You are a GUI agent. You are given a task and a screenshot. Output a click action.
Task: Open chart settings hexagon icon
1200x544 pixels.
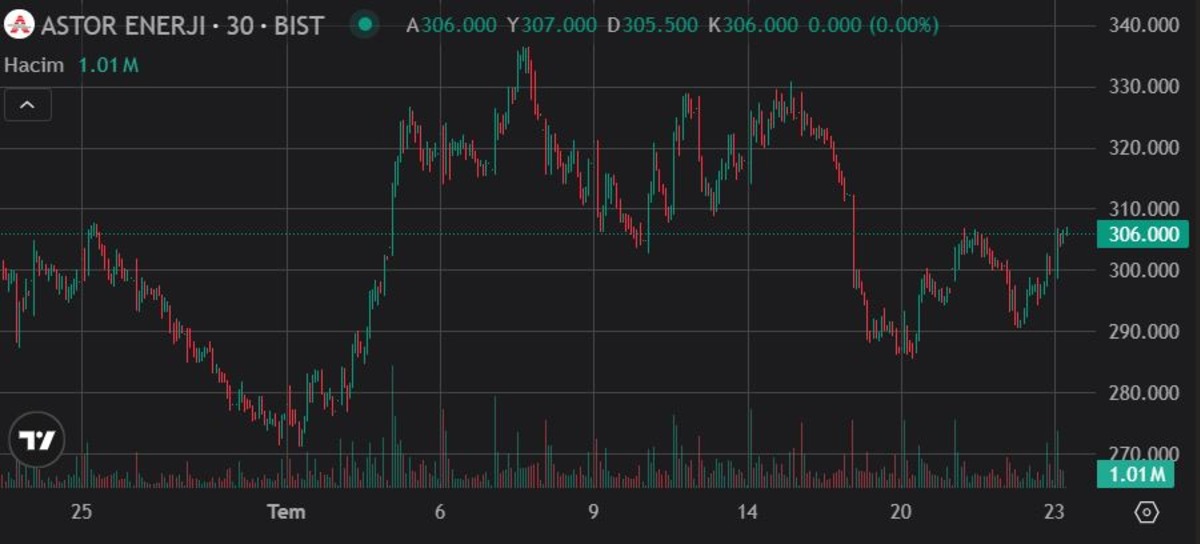point(1147,512)
